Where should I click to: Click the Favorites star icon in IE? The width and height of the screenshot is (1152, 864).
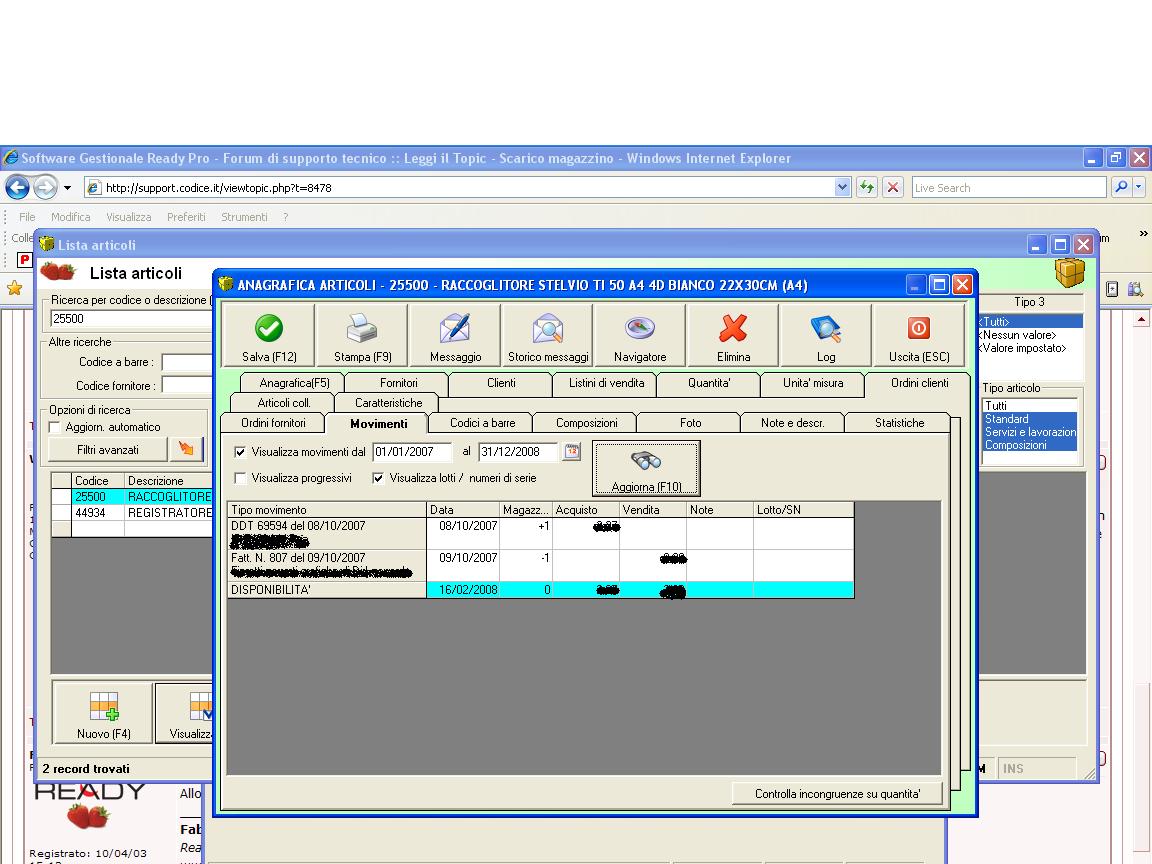(15, 289)
